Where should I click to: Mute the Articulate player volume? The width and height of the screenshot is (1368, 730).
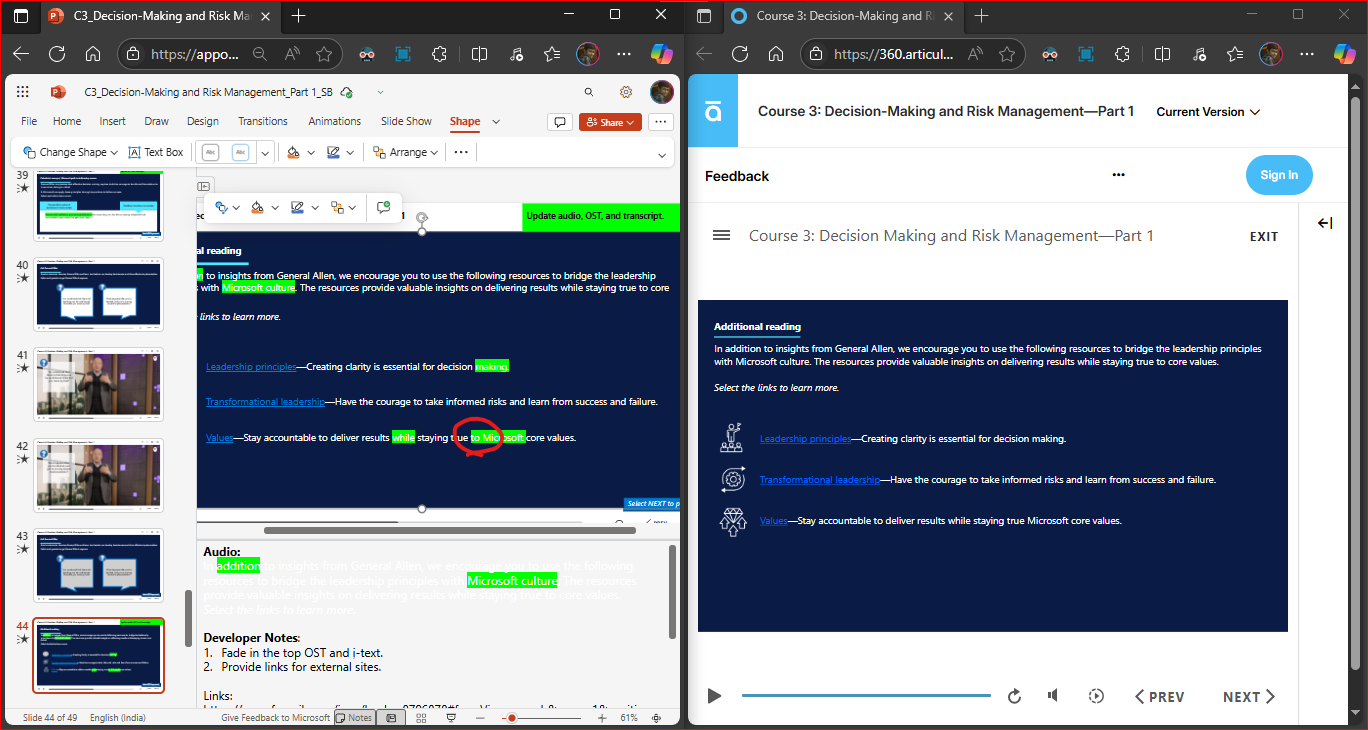(1053, 696)
